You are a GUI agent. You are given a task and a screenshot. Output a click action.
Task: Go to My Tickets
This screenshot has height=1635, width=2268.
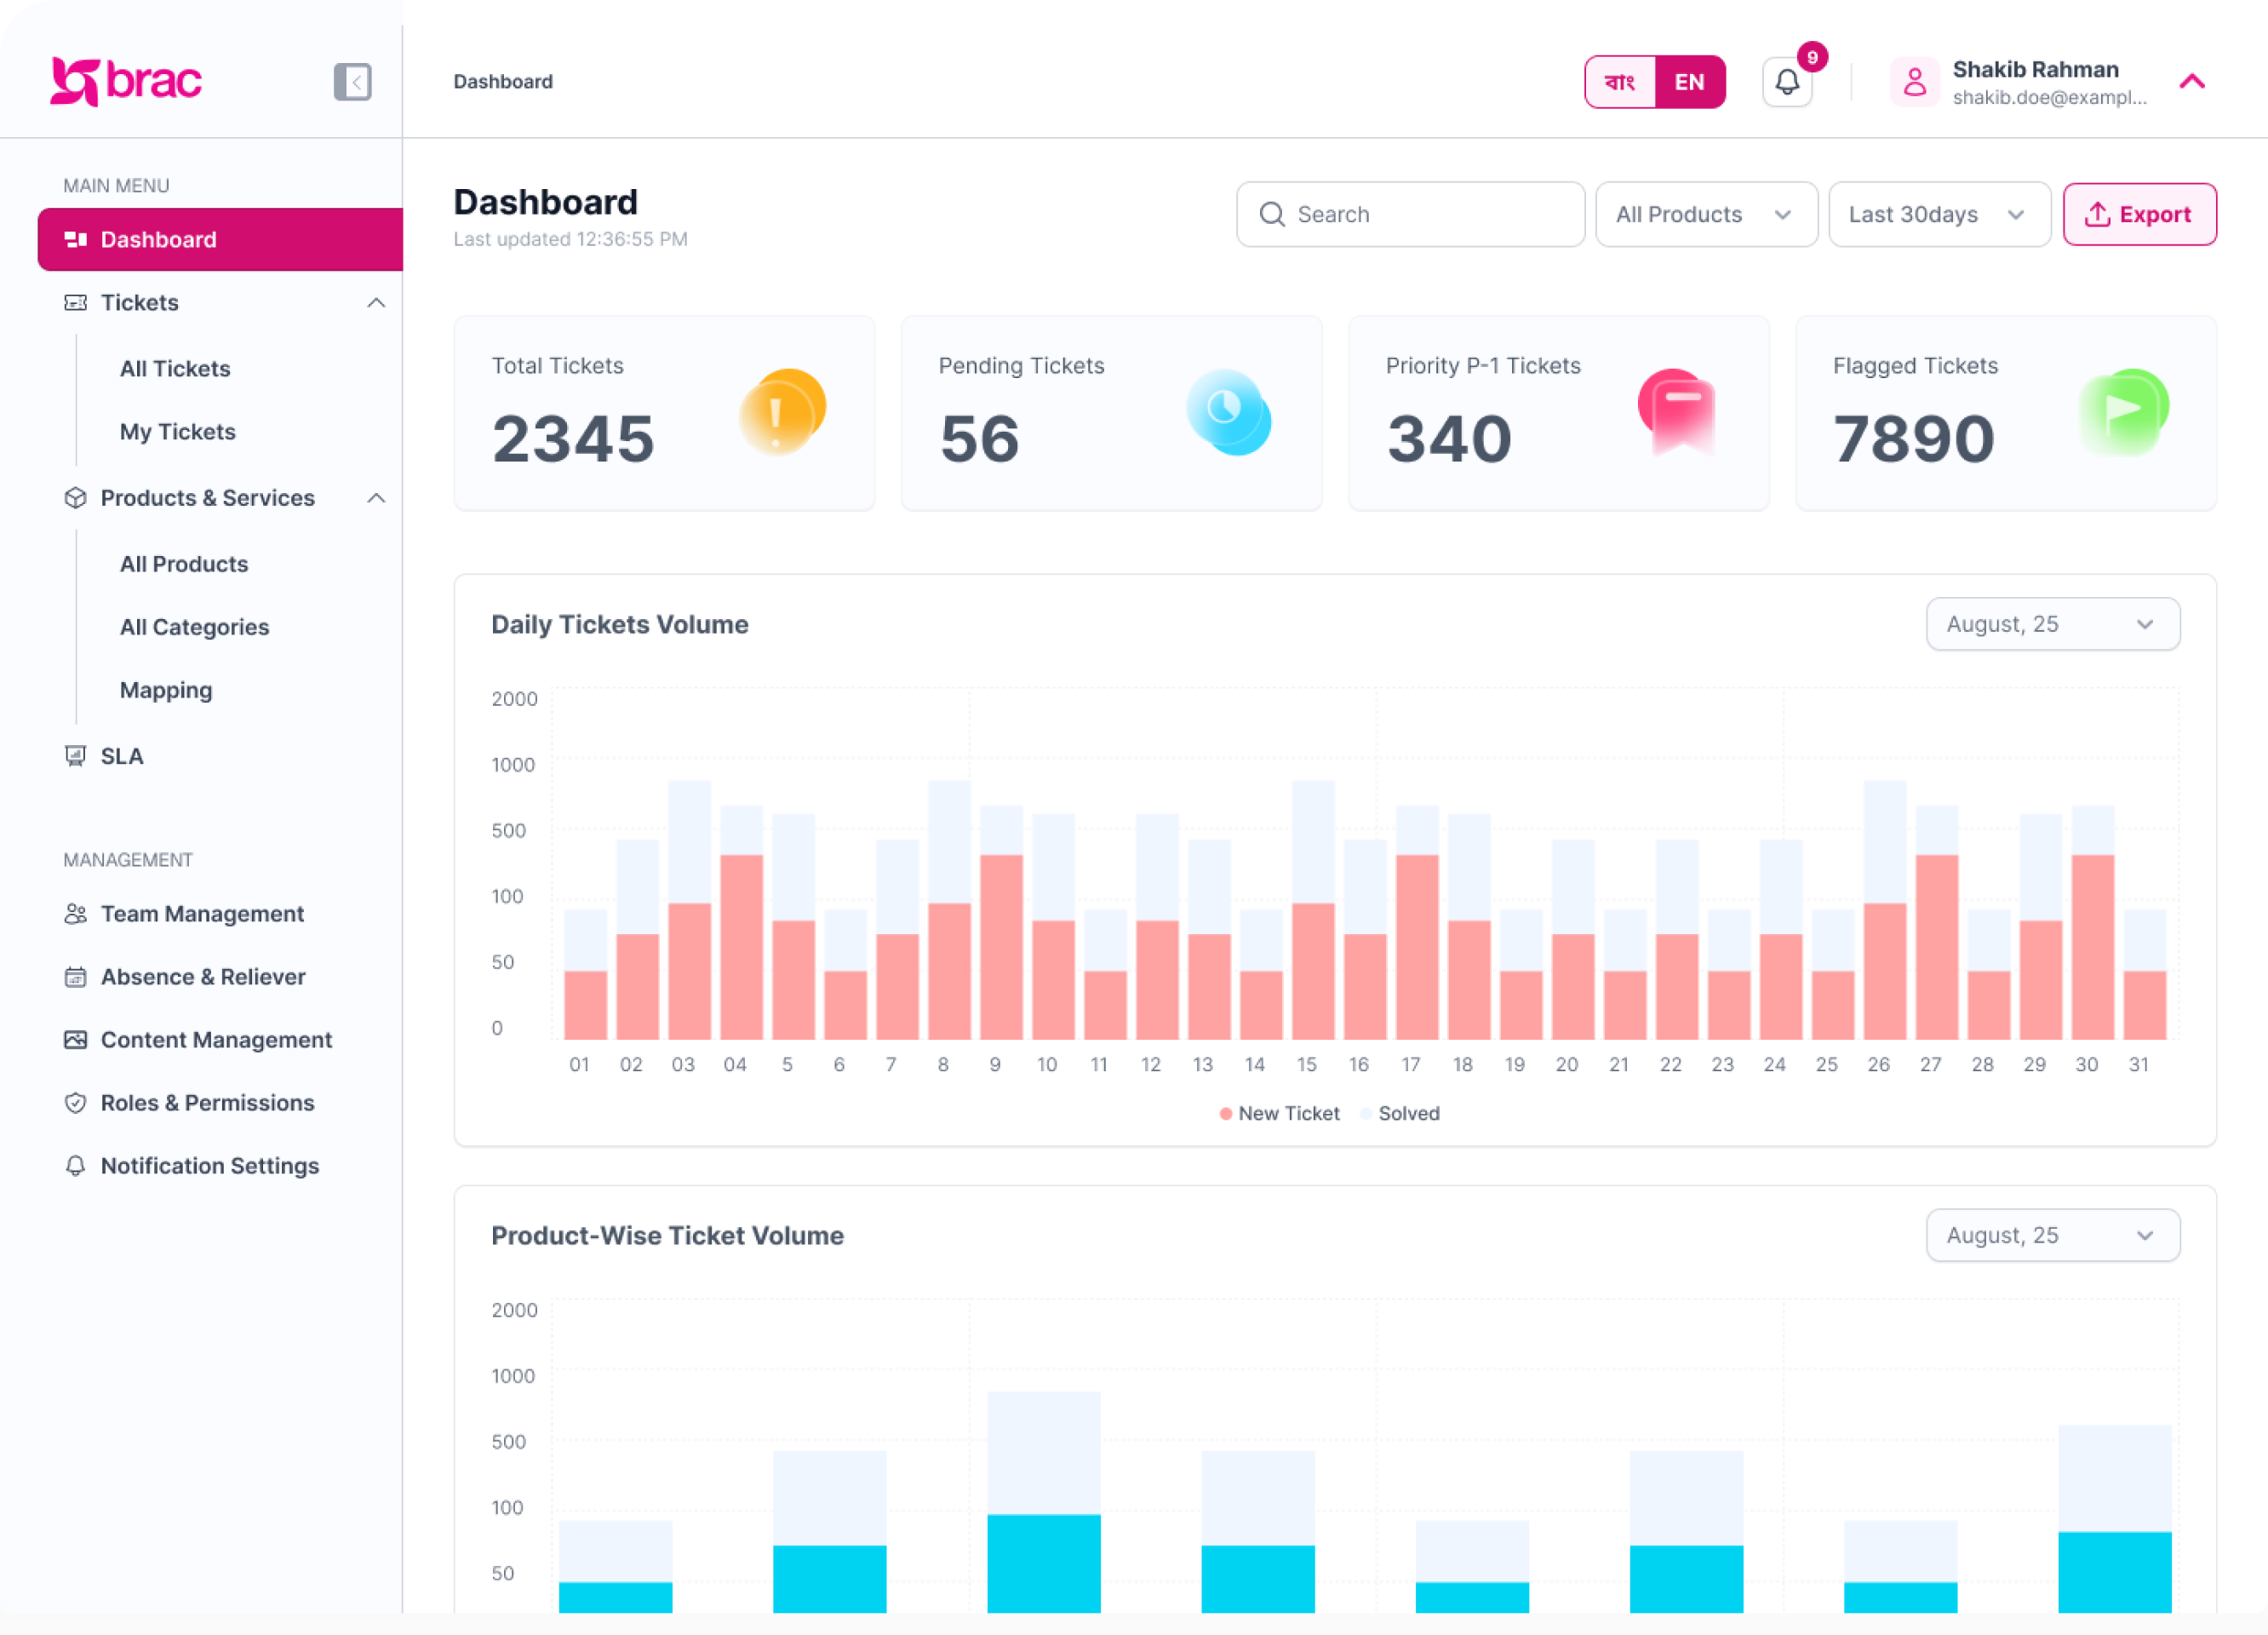click(177, 431)
